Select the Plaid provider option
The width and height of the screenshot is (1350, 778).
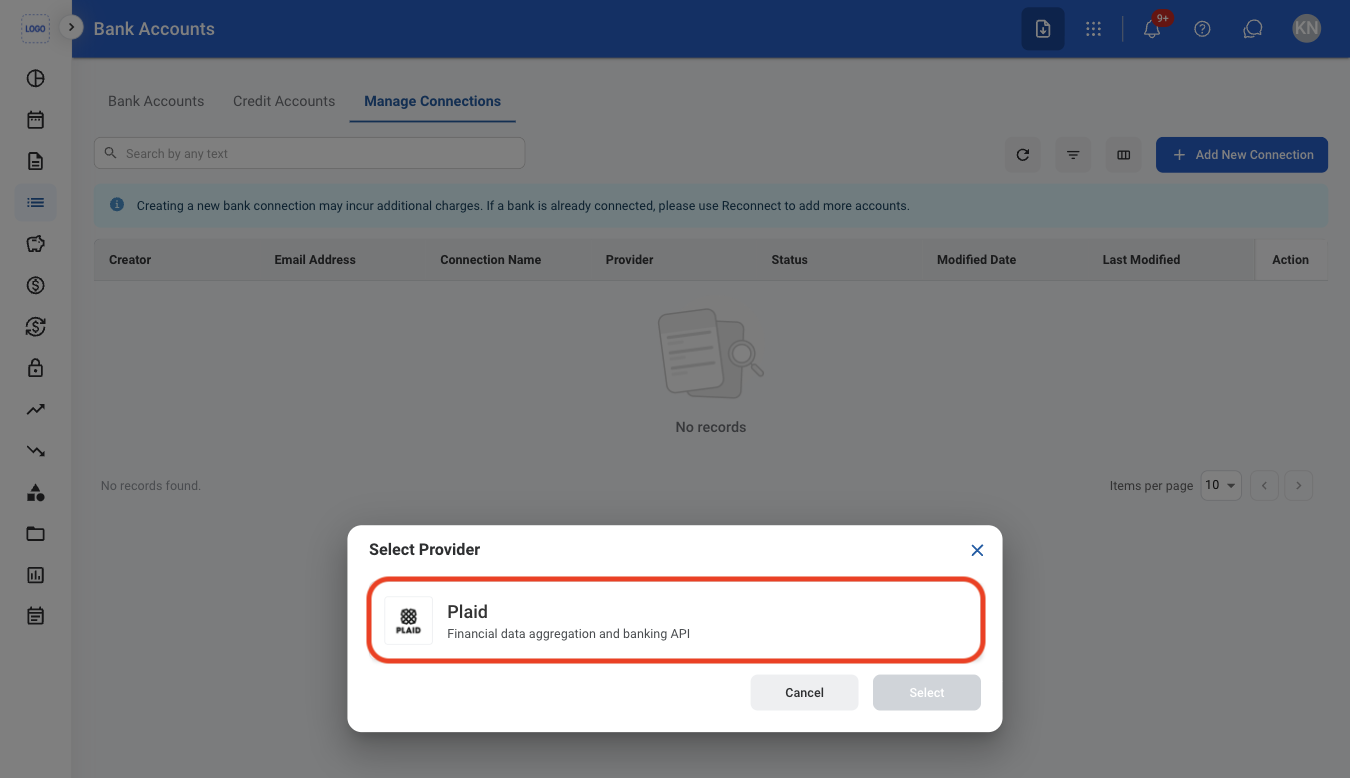tap(677, 620)
